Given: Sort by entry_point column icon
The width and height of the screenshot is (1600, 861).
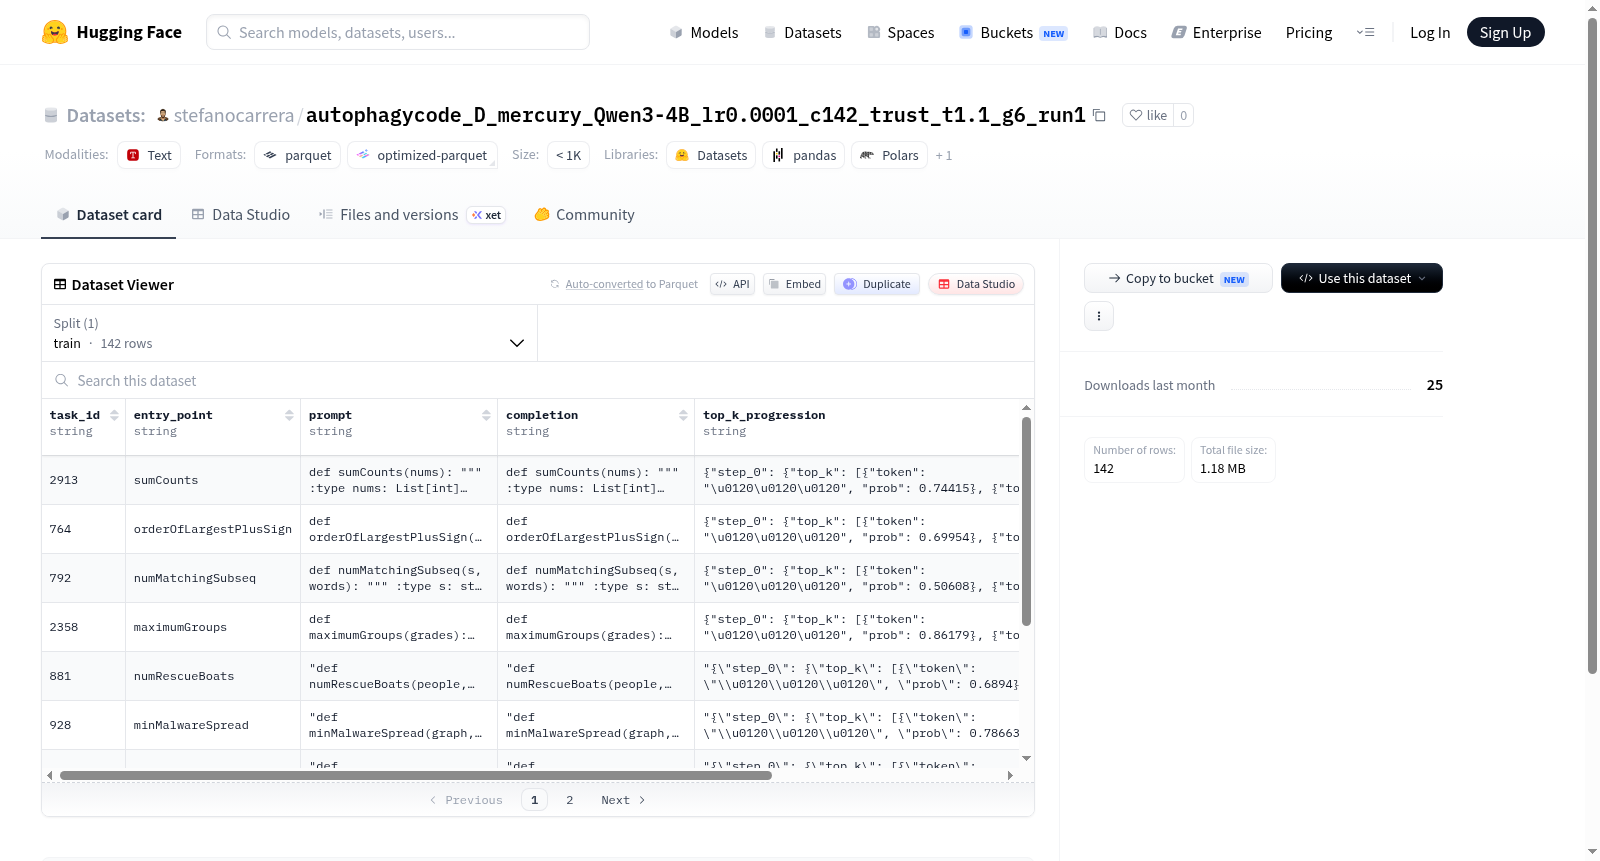Looking at the screenshot, I should 289,415.
